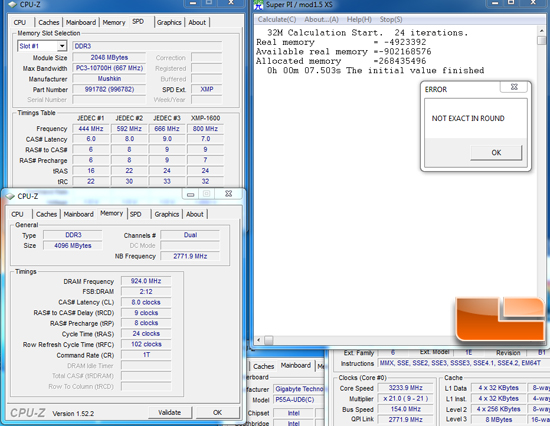Viewport: 550px width, 426px height.
Task: Open Caches tab in top CPU-Z window
Action: [x=49, y=22]
